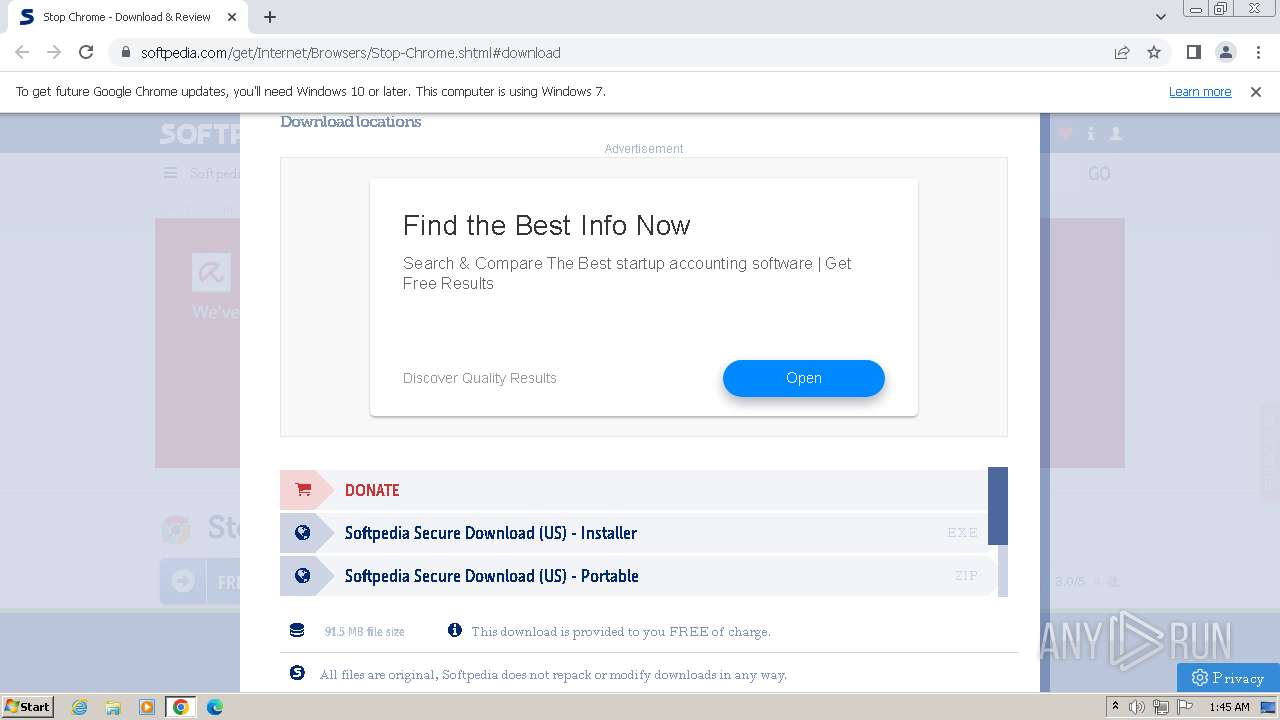This screenshot has width=1280, height=720.
Task: Click the 91.5 MB file size text
Action: (364, 632)
